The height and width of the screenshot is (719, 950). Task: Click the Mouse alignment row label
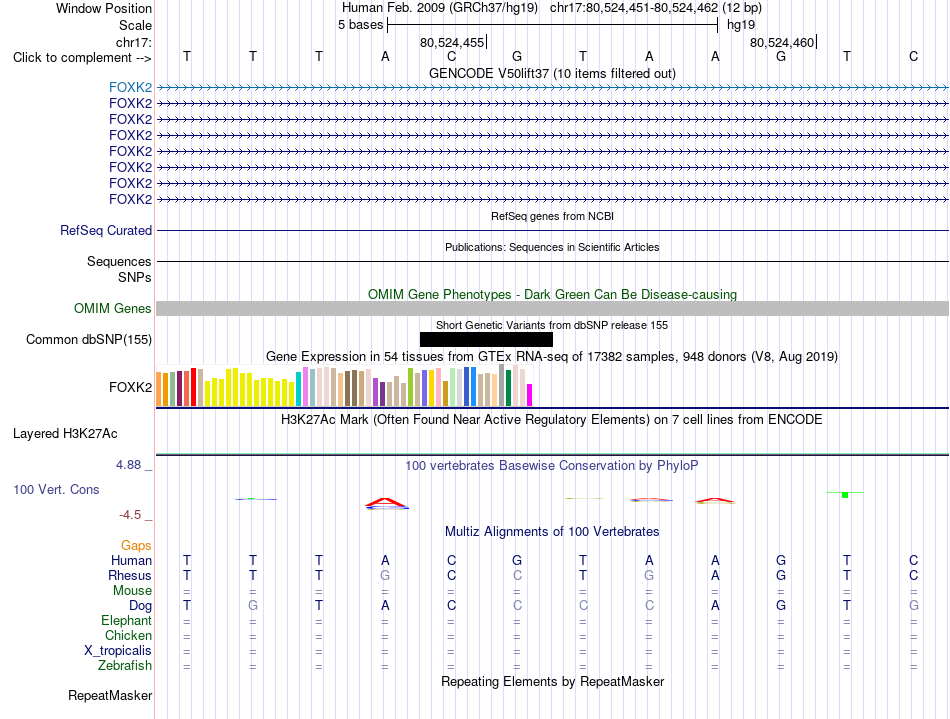click(132, 591)
